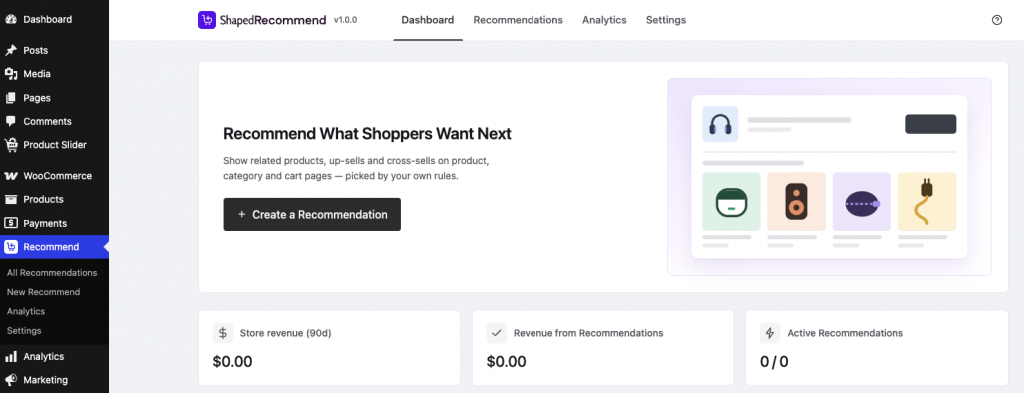This screenshot has height=393, width=1024.
Task: Switch to the Recommendations tab
Action: (518, 20)
